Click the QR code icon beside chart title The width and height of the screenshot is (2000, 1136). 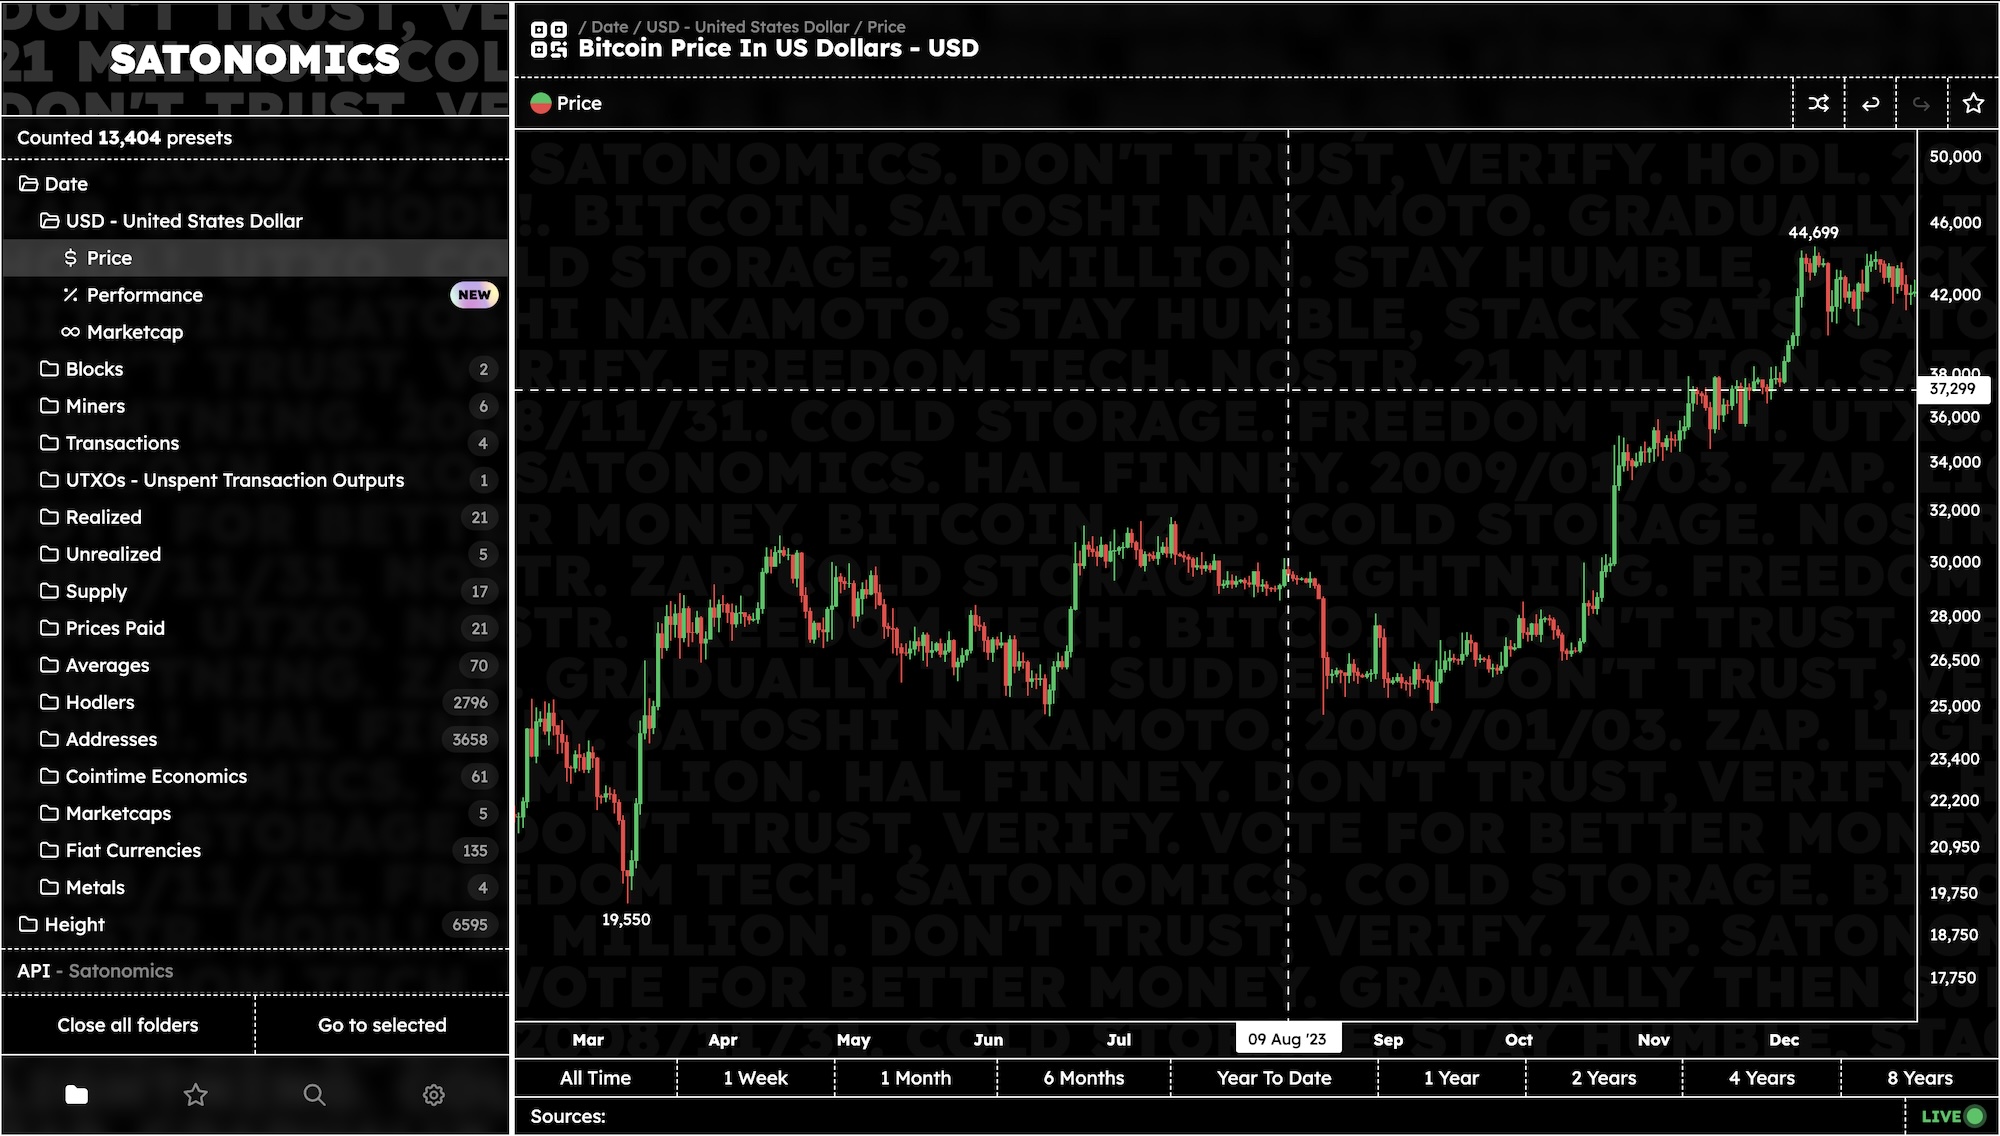549,39
